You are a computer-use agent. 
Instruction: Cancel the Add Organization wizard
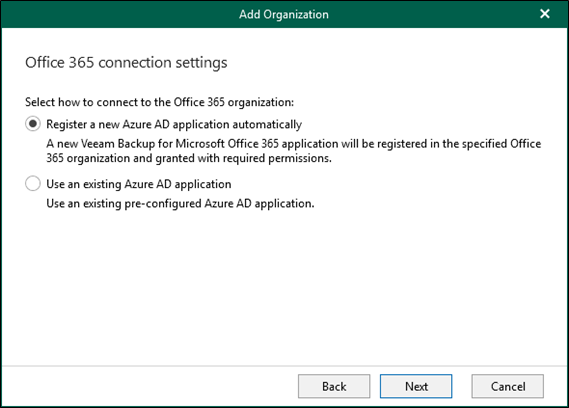[508, 386]
